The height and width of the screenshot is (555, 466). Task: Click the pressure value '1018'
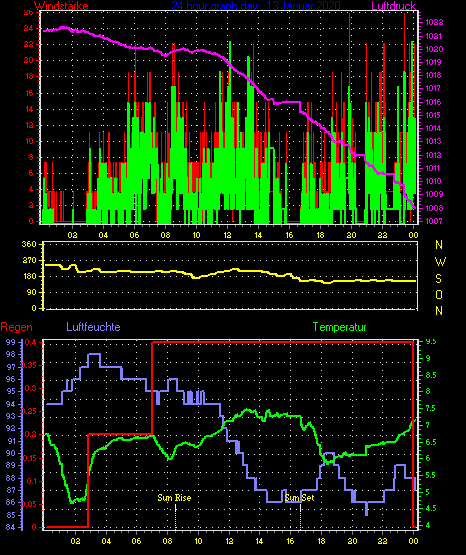(x=434, y=75)
